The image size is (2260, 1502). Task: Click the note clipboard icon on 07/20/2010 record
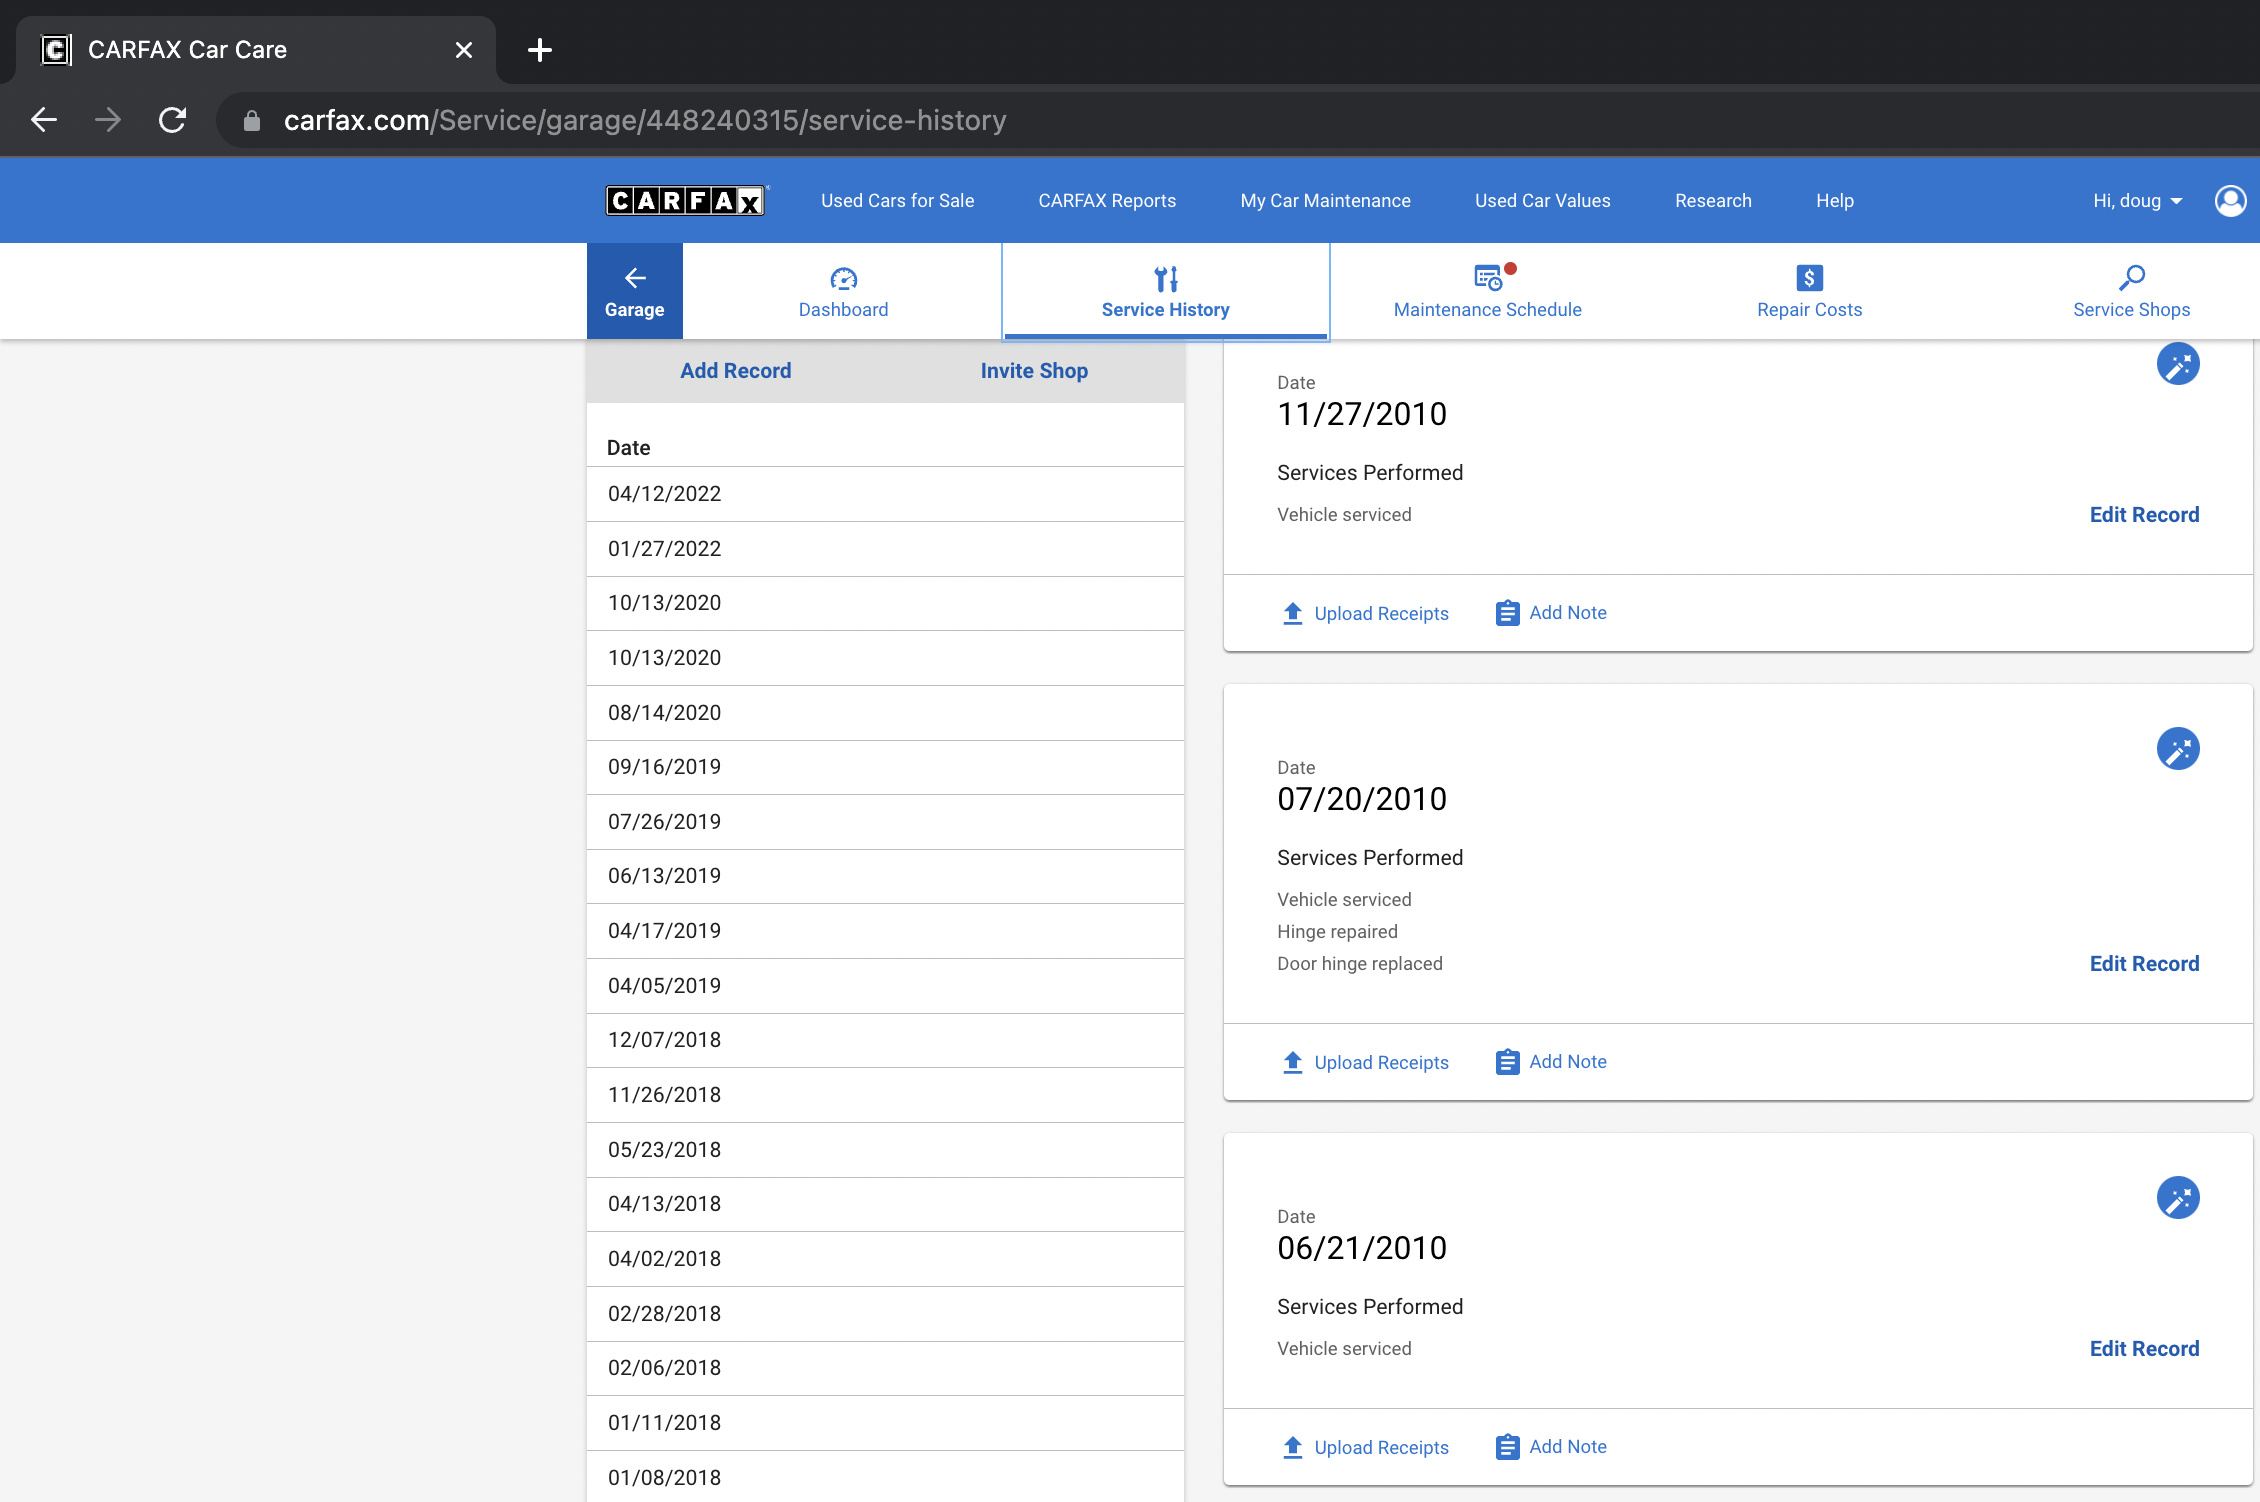[1508, 1062]
